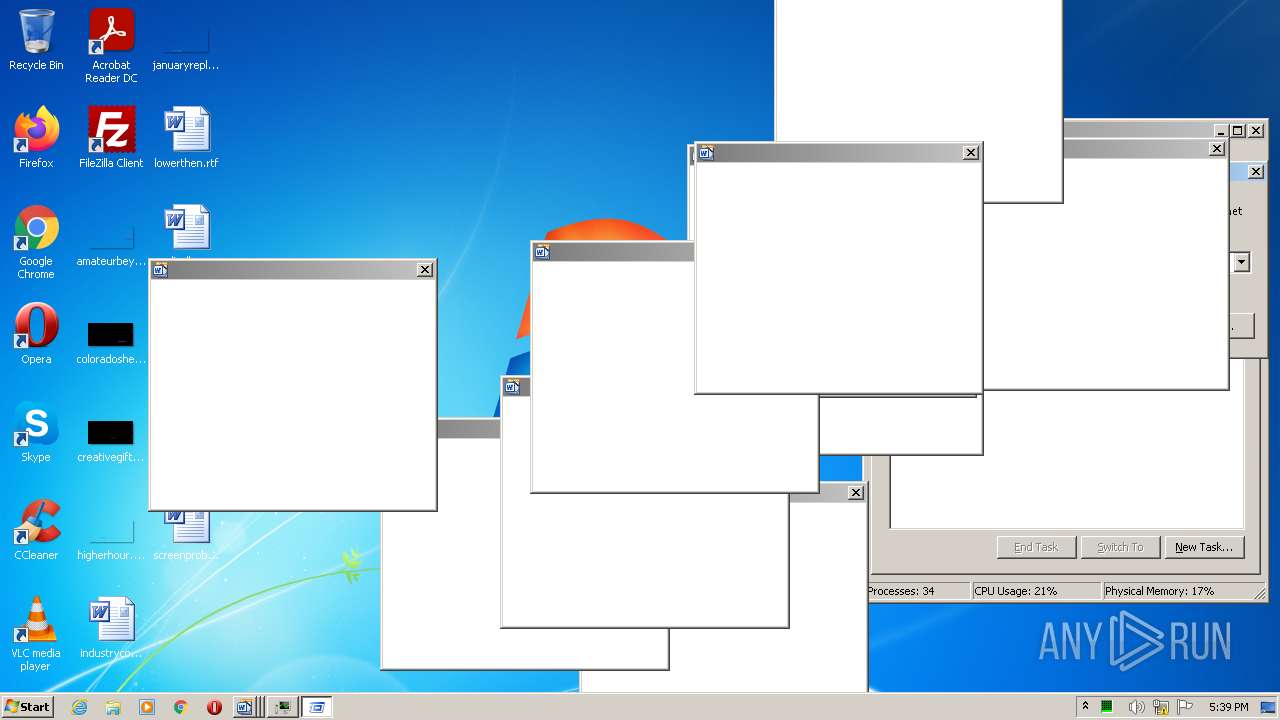Open the Skype desktop shortcut

36,432
